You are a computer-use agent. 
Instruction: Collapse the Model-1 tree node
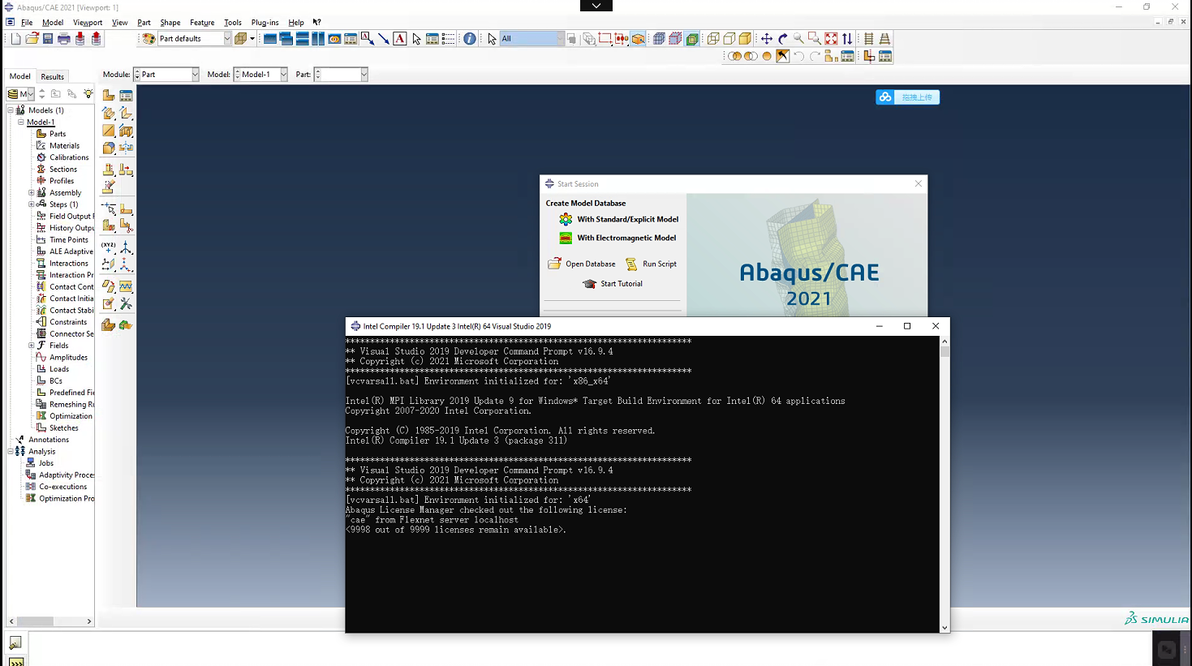coord(21,122)
